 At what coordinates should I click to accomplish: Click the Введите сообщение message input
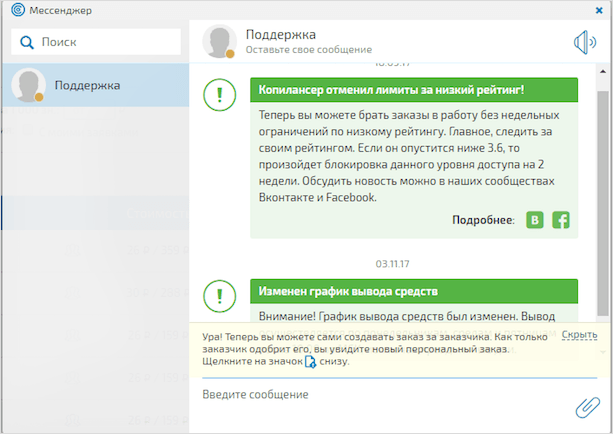pyautogui.click(x=380, y=395)
